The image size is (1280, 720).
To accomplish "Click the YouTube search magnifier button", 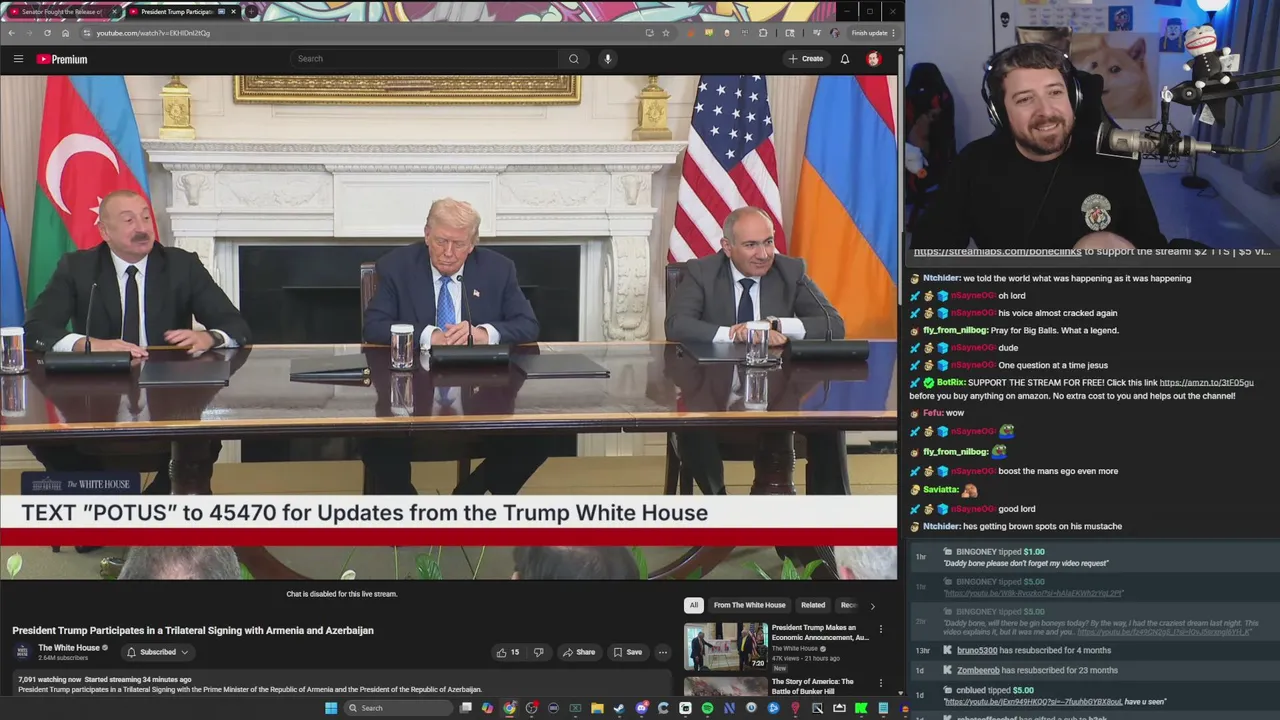I will 573,59.
